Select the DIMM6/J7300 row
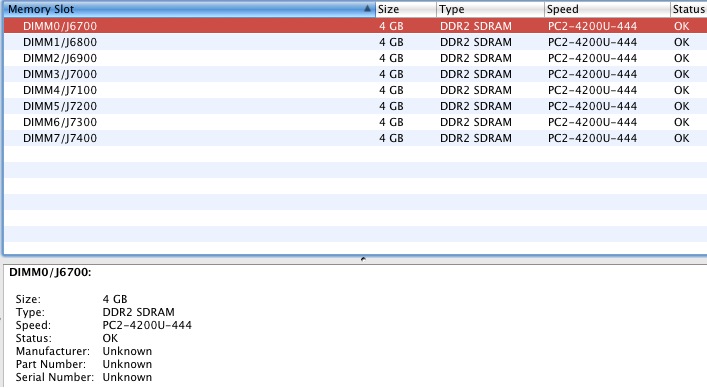The image size is (707, 388). click(x=355, y=122)
